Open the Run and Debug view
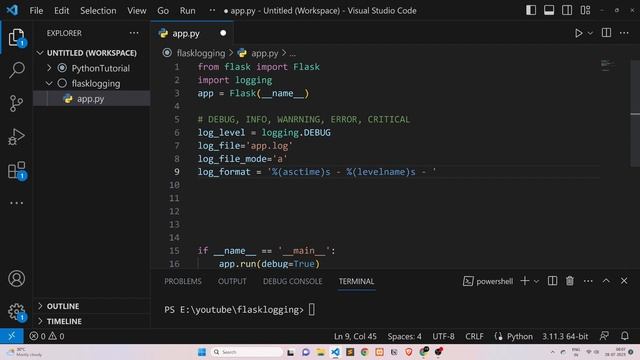 tap(16, 137)
